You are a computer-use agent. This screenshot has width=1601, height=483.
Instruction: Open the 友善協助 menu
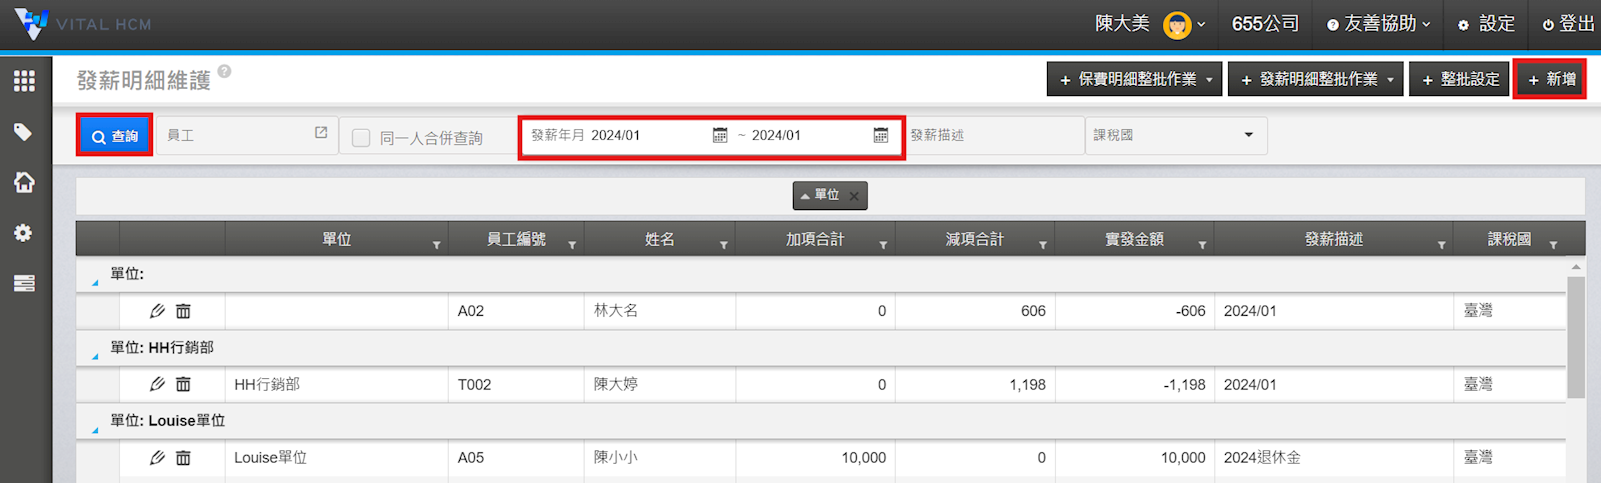point(1379,24)
